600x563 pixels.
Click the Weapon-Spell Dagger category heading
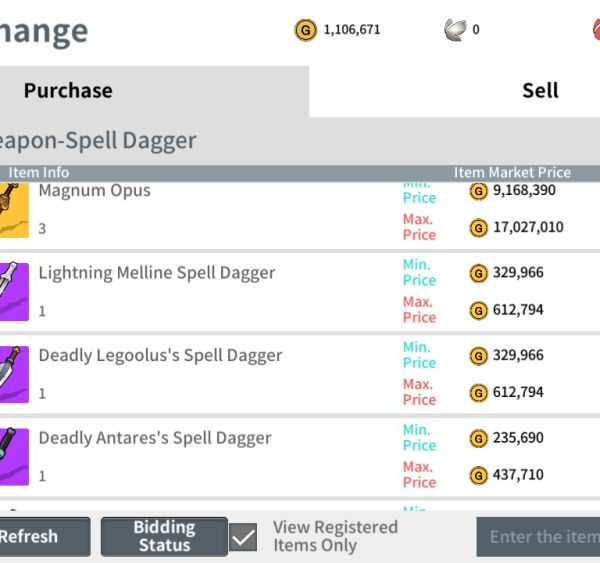click(x=96, y=141)
